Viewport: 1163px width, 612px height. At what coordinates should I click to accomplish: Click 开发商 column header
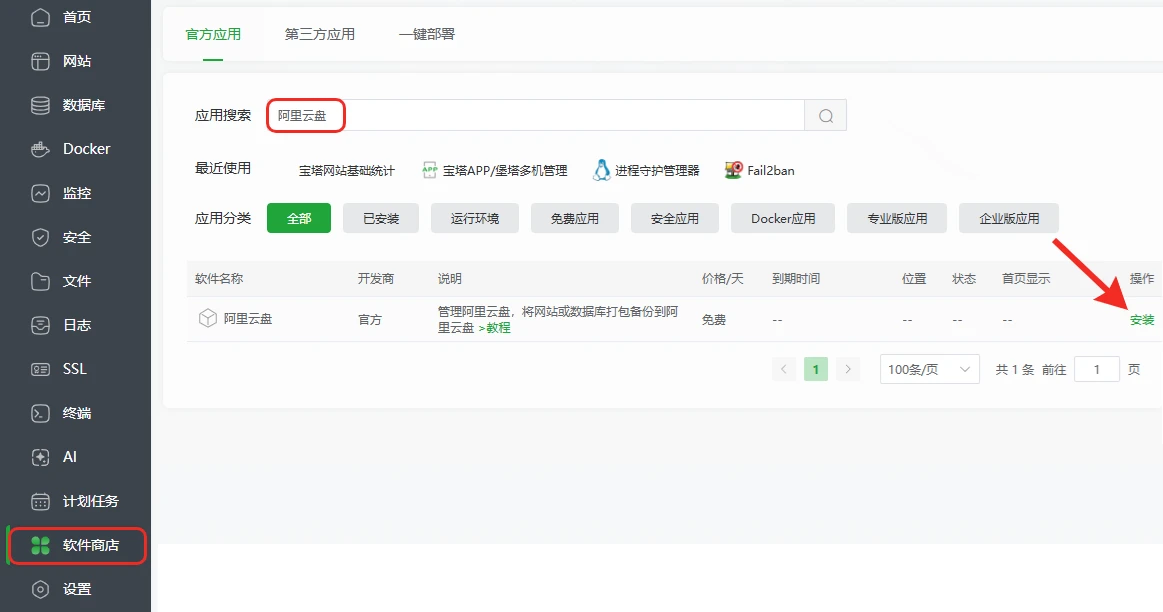(x=375, y=279)
